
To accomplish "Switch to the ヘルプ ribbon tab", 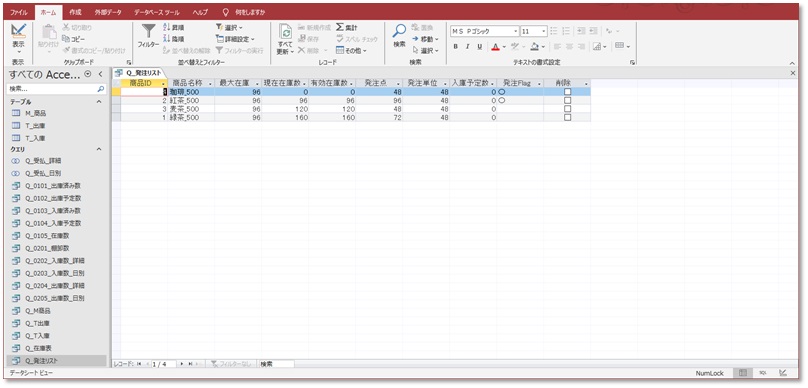I will pyautogui.click(x=200, y=11).
